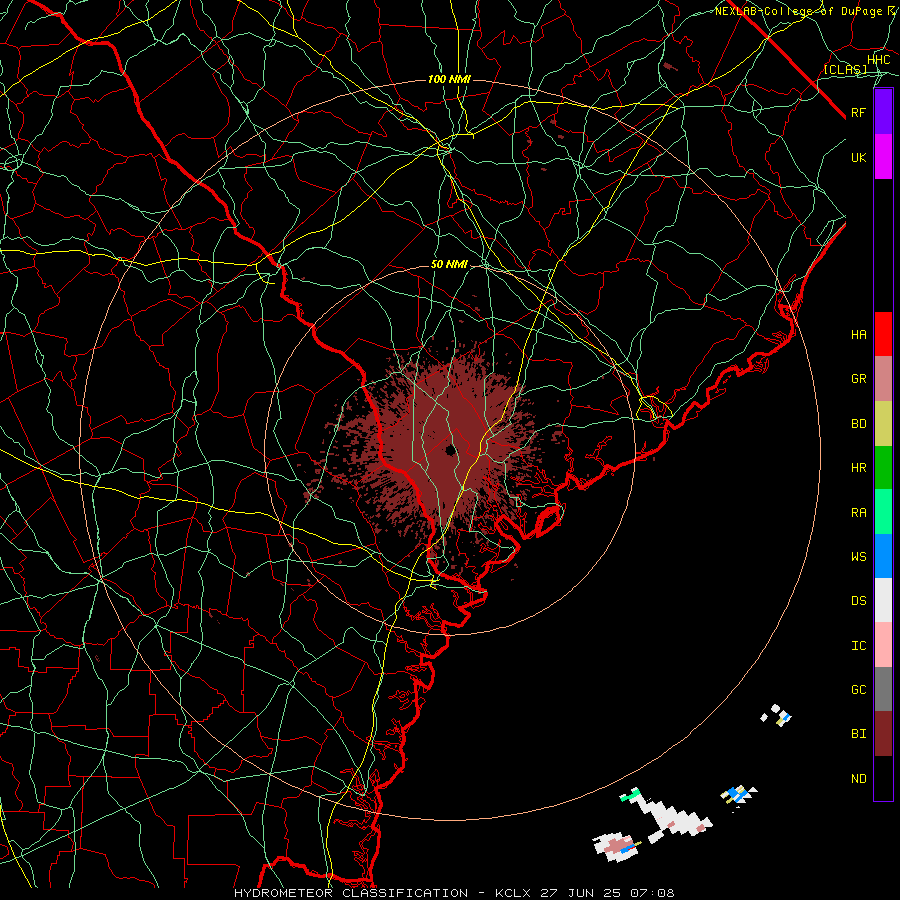The width and height of the screenshot is (900, 900).
Task: Pick the WS blue legend swatch
Action: (883, 556)
